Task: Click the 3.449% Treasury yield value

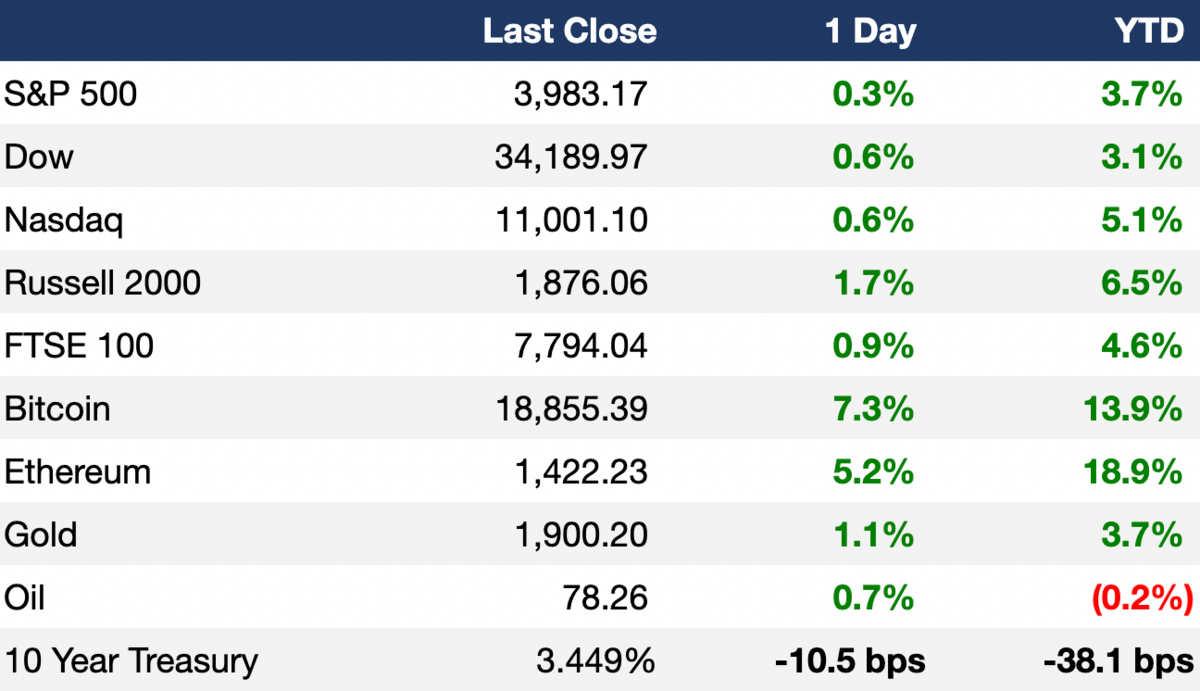Action: pyautogui.click(x=596, y=661)
